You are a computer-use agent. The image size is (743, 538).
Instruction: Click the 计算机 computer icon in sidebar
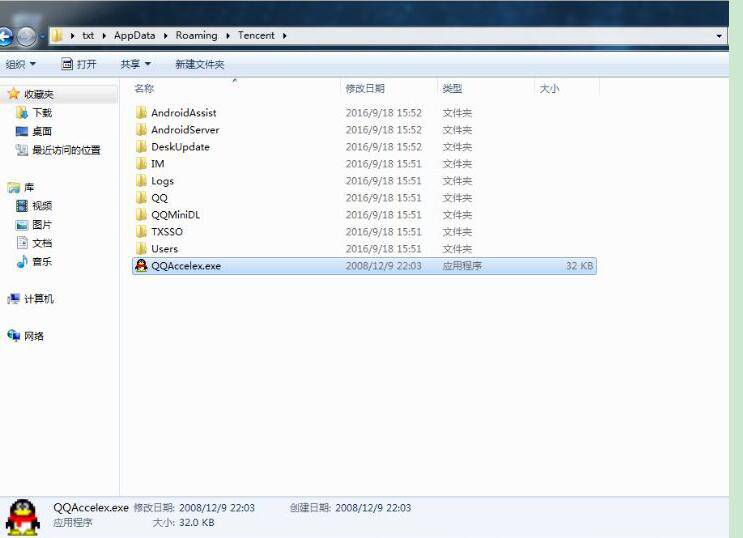click(14, 299)
